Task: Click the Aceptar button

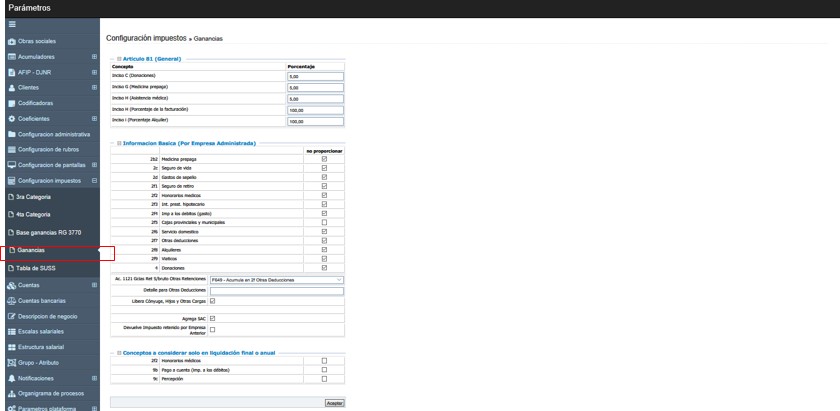Action: tap(334, 403)
